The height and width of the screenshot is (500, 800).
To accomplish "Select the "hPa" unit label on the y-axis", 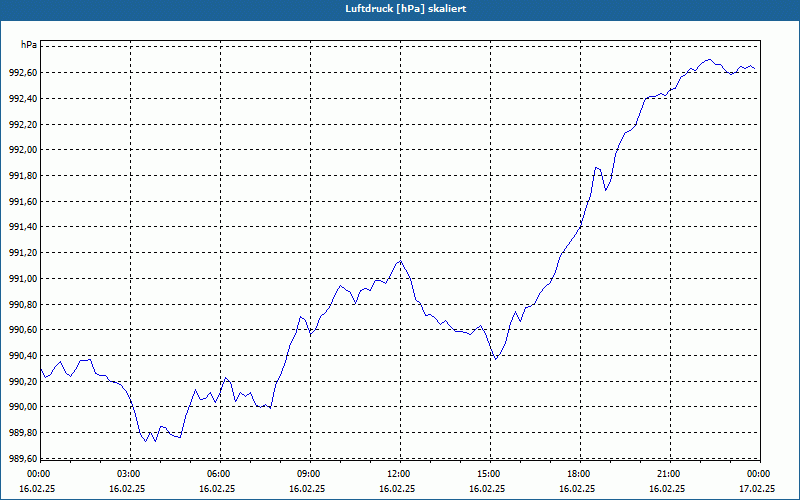I will pyautogui.click(x=29, y=45).
